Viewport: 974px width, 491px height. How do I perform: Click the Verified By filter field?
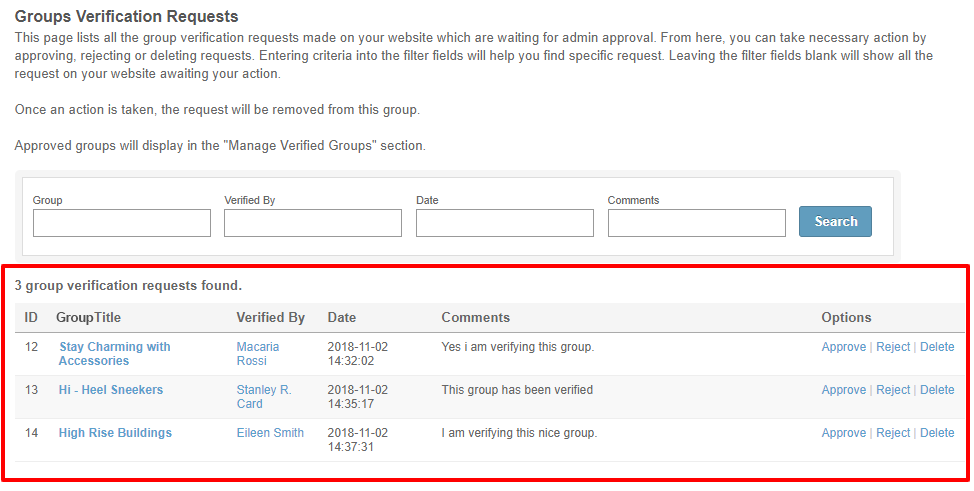(x=313, y=223)
